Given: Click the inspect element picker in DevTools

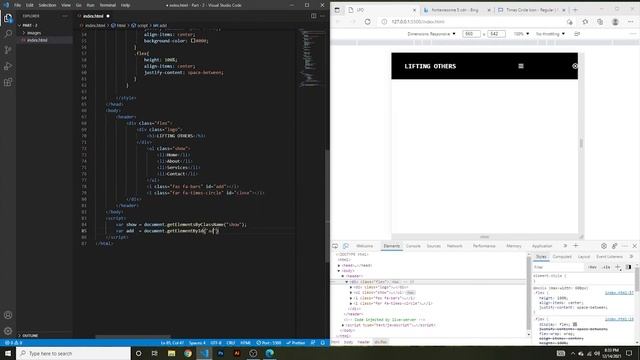Looking at the screenshot, I should tap(335, 246).
